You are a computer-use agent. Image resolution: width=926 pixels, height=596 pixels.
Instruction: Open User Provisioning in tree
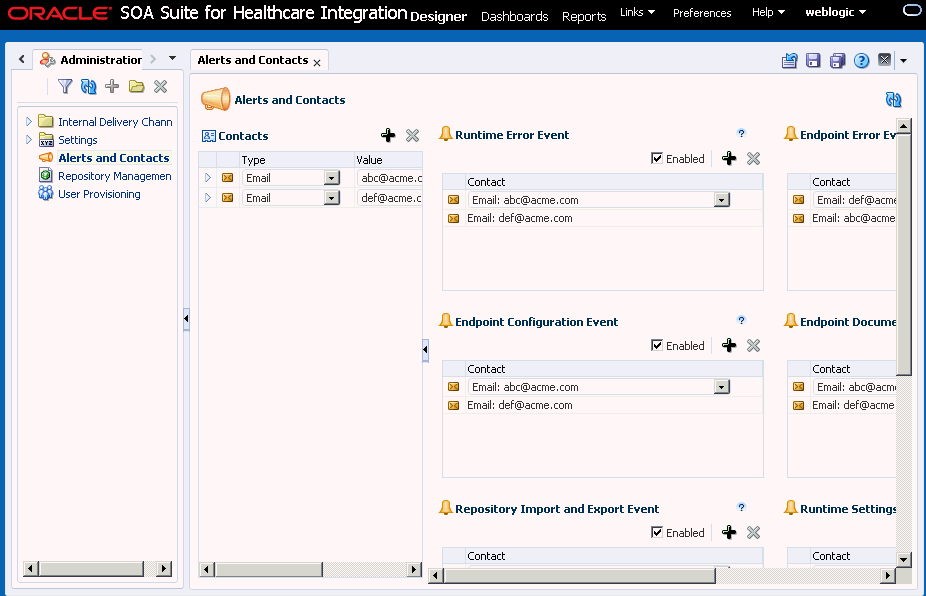tap(99, 194)
